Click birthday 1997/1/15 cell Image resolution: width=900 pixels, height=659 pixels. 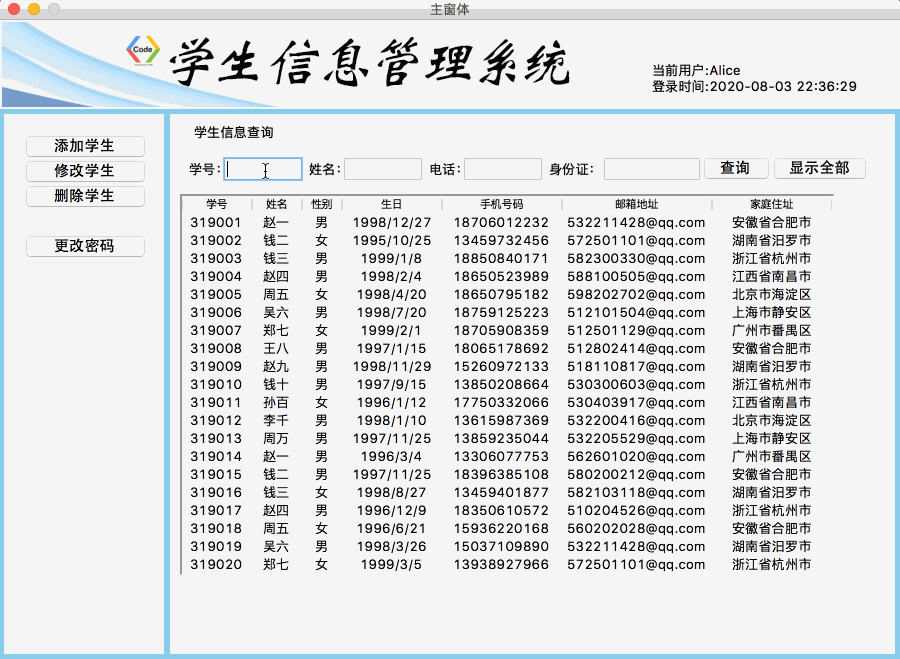pyautogui.click(x=391, y=348)
